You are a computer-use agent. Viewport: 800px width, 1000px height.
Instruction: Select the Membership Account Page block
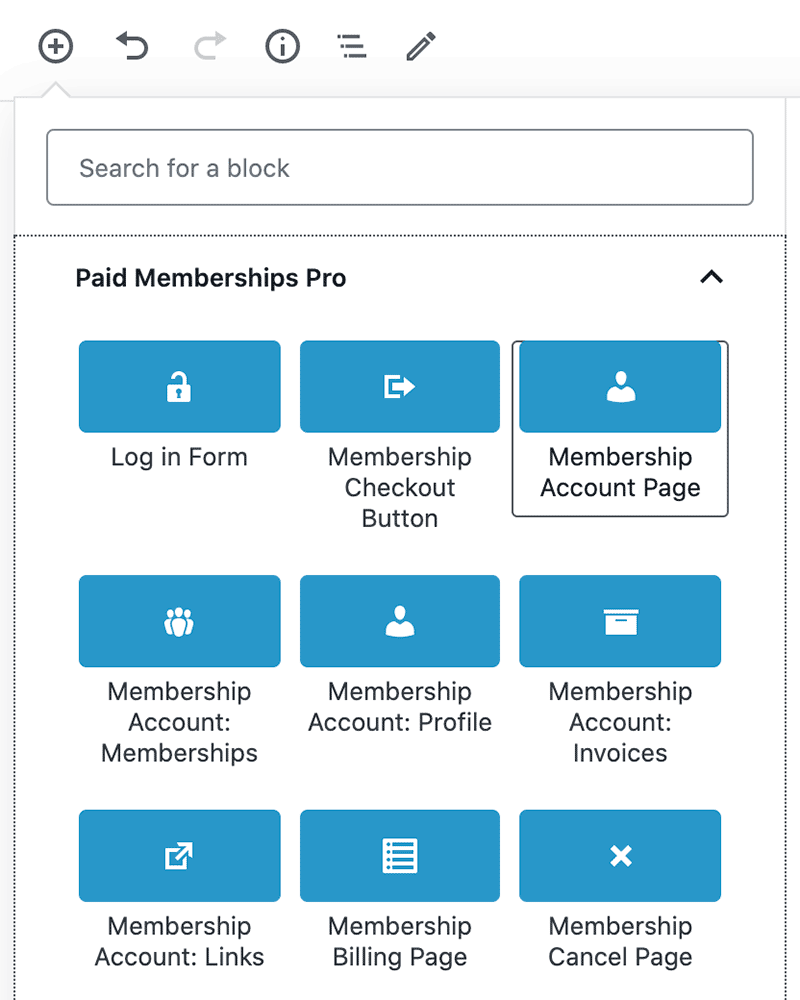[x=620, y=428]
